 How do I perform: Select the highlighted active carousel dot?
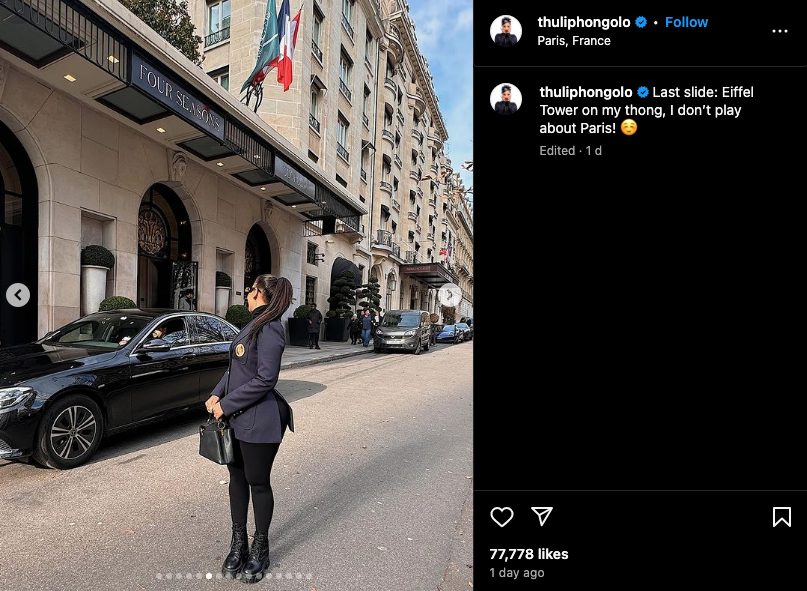209,576
